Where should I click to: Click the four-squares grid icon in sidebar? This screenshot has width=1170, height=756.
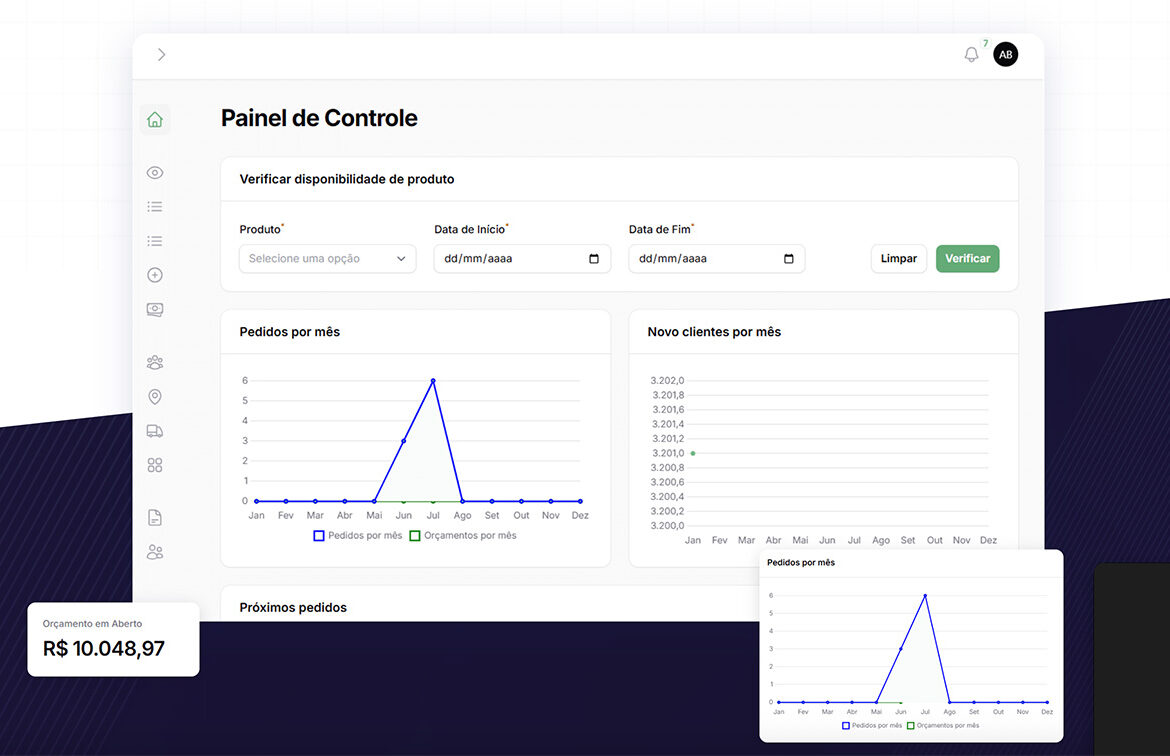[x=155, y=465]
